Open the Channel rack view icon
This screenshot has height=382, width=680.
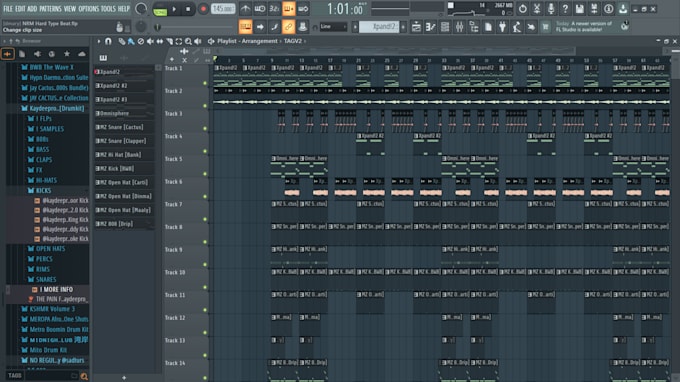[x=445, y=27]
